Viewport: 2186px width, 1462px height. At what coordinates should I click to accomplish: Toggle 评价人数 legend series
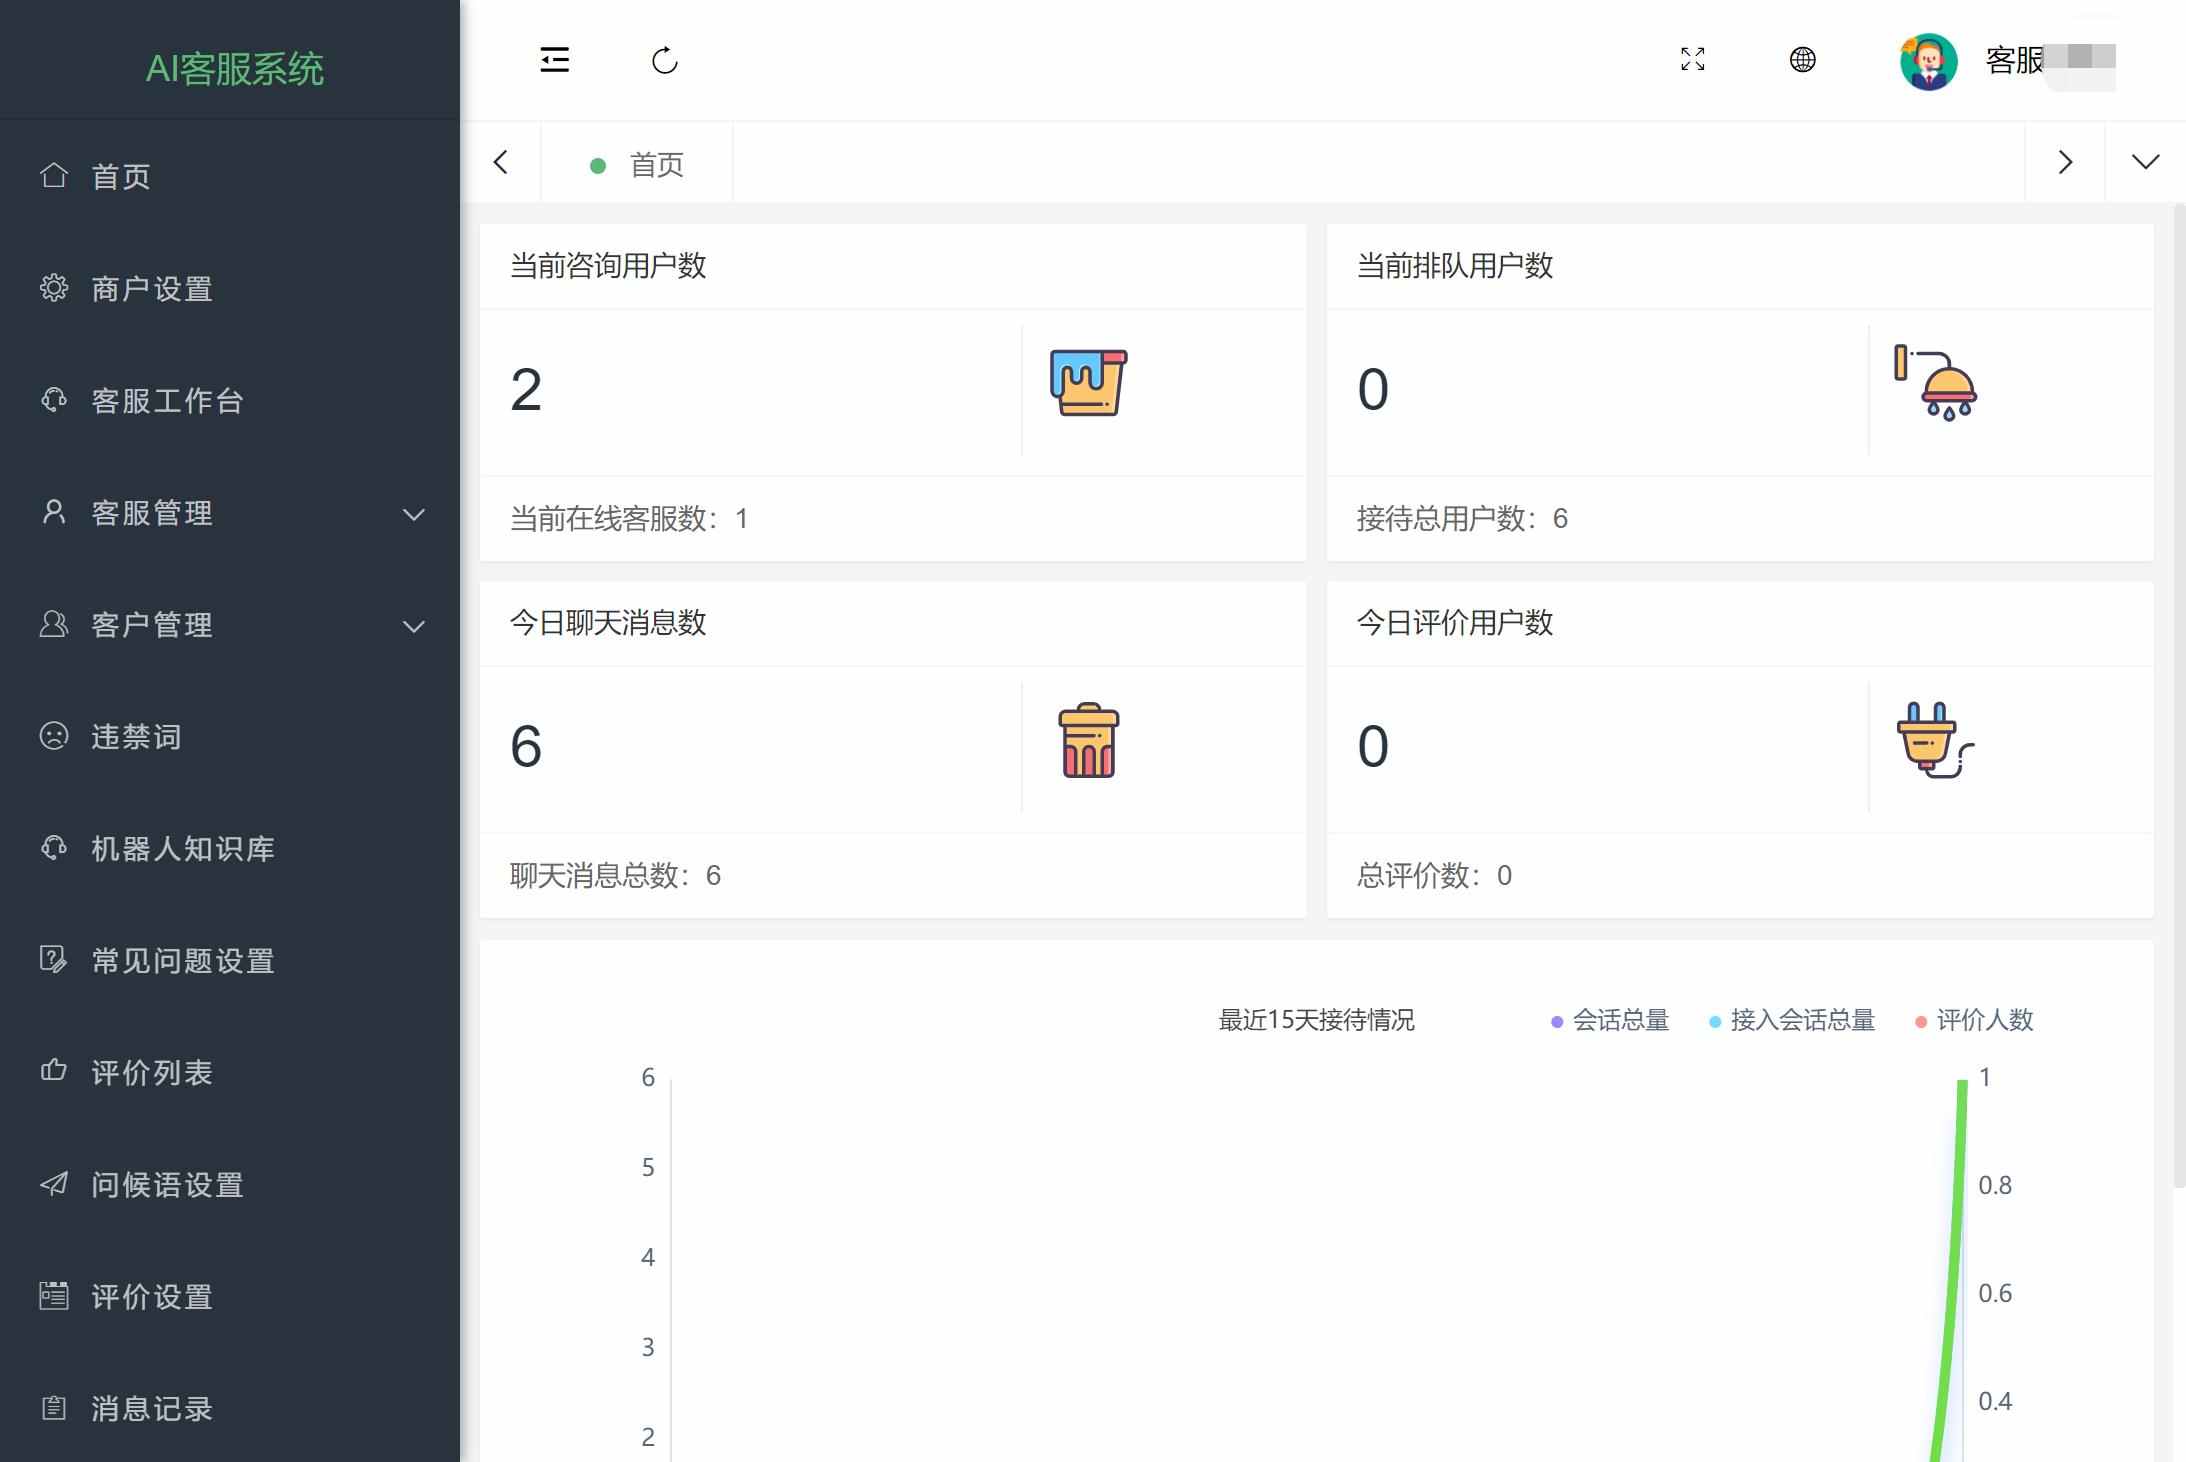coord(1974,1020)
